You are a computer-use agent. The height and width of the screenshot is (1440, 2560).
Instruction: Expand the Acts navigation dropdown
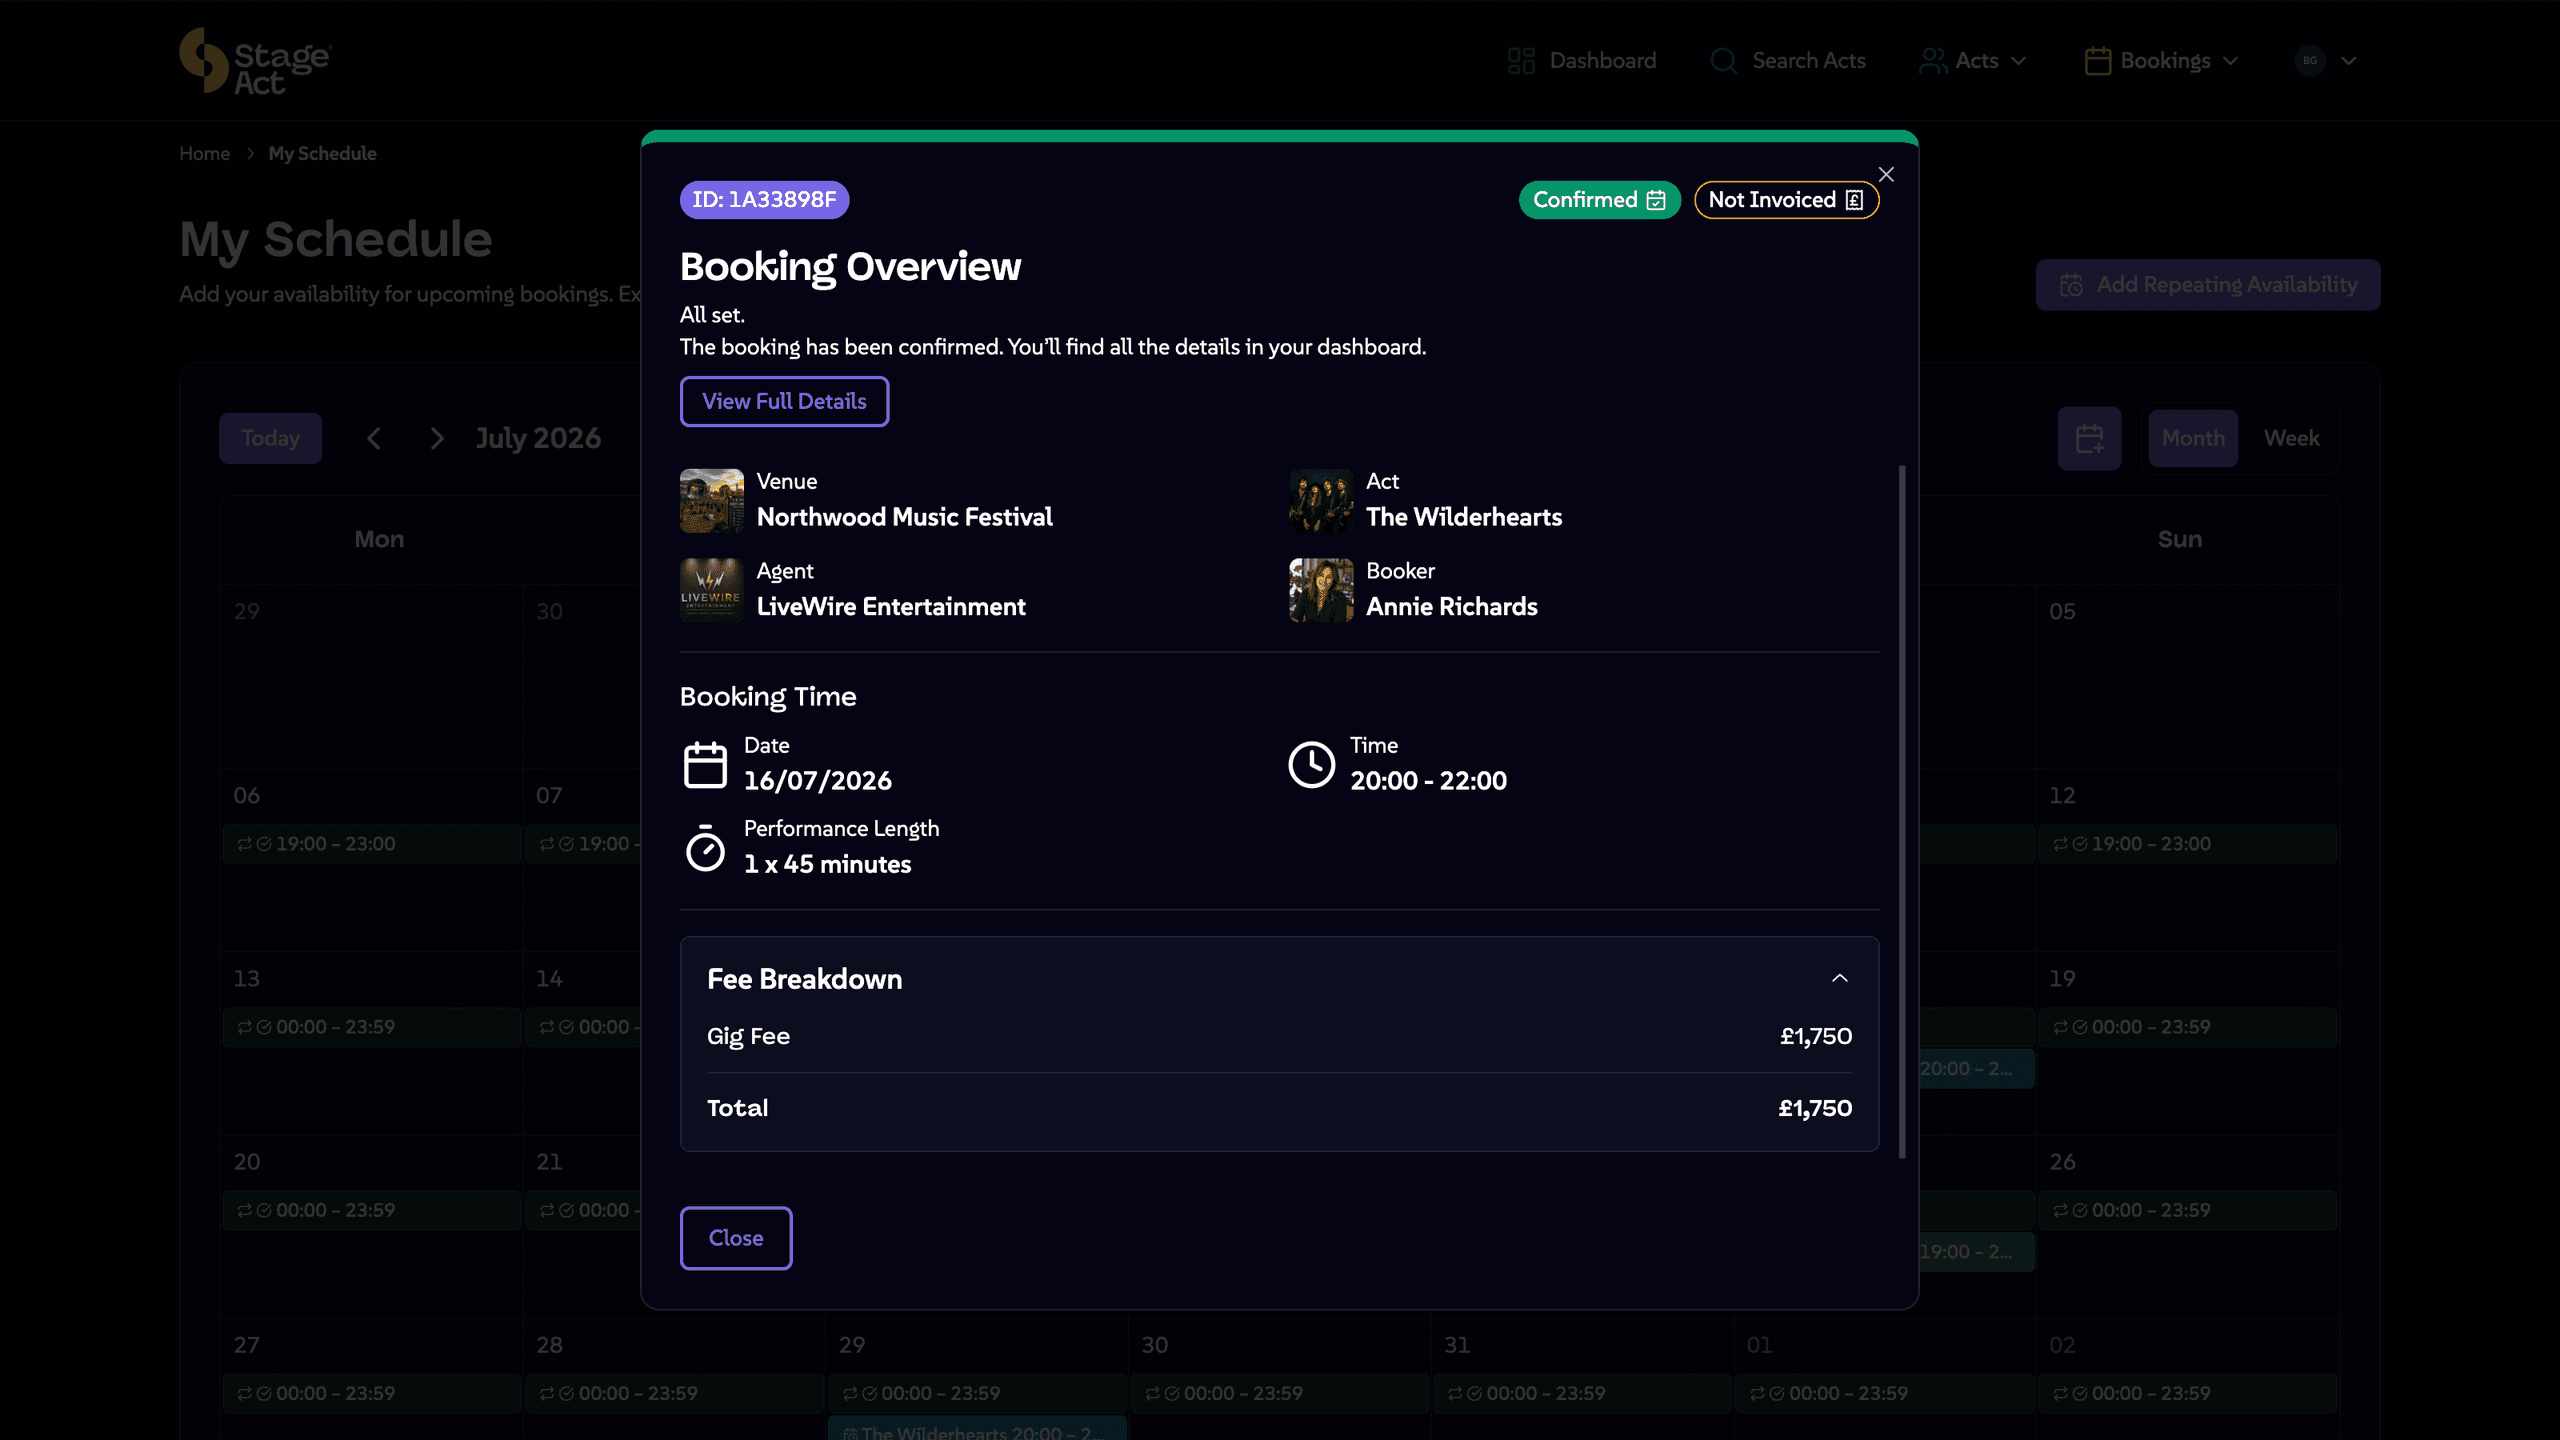tap(1973, 61)
